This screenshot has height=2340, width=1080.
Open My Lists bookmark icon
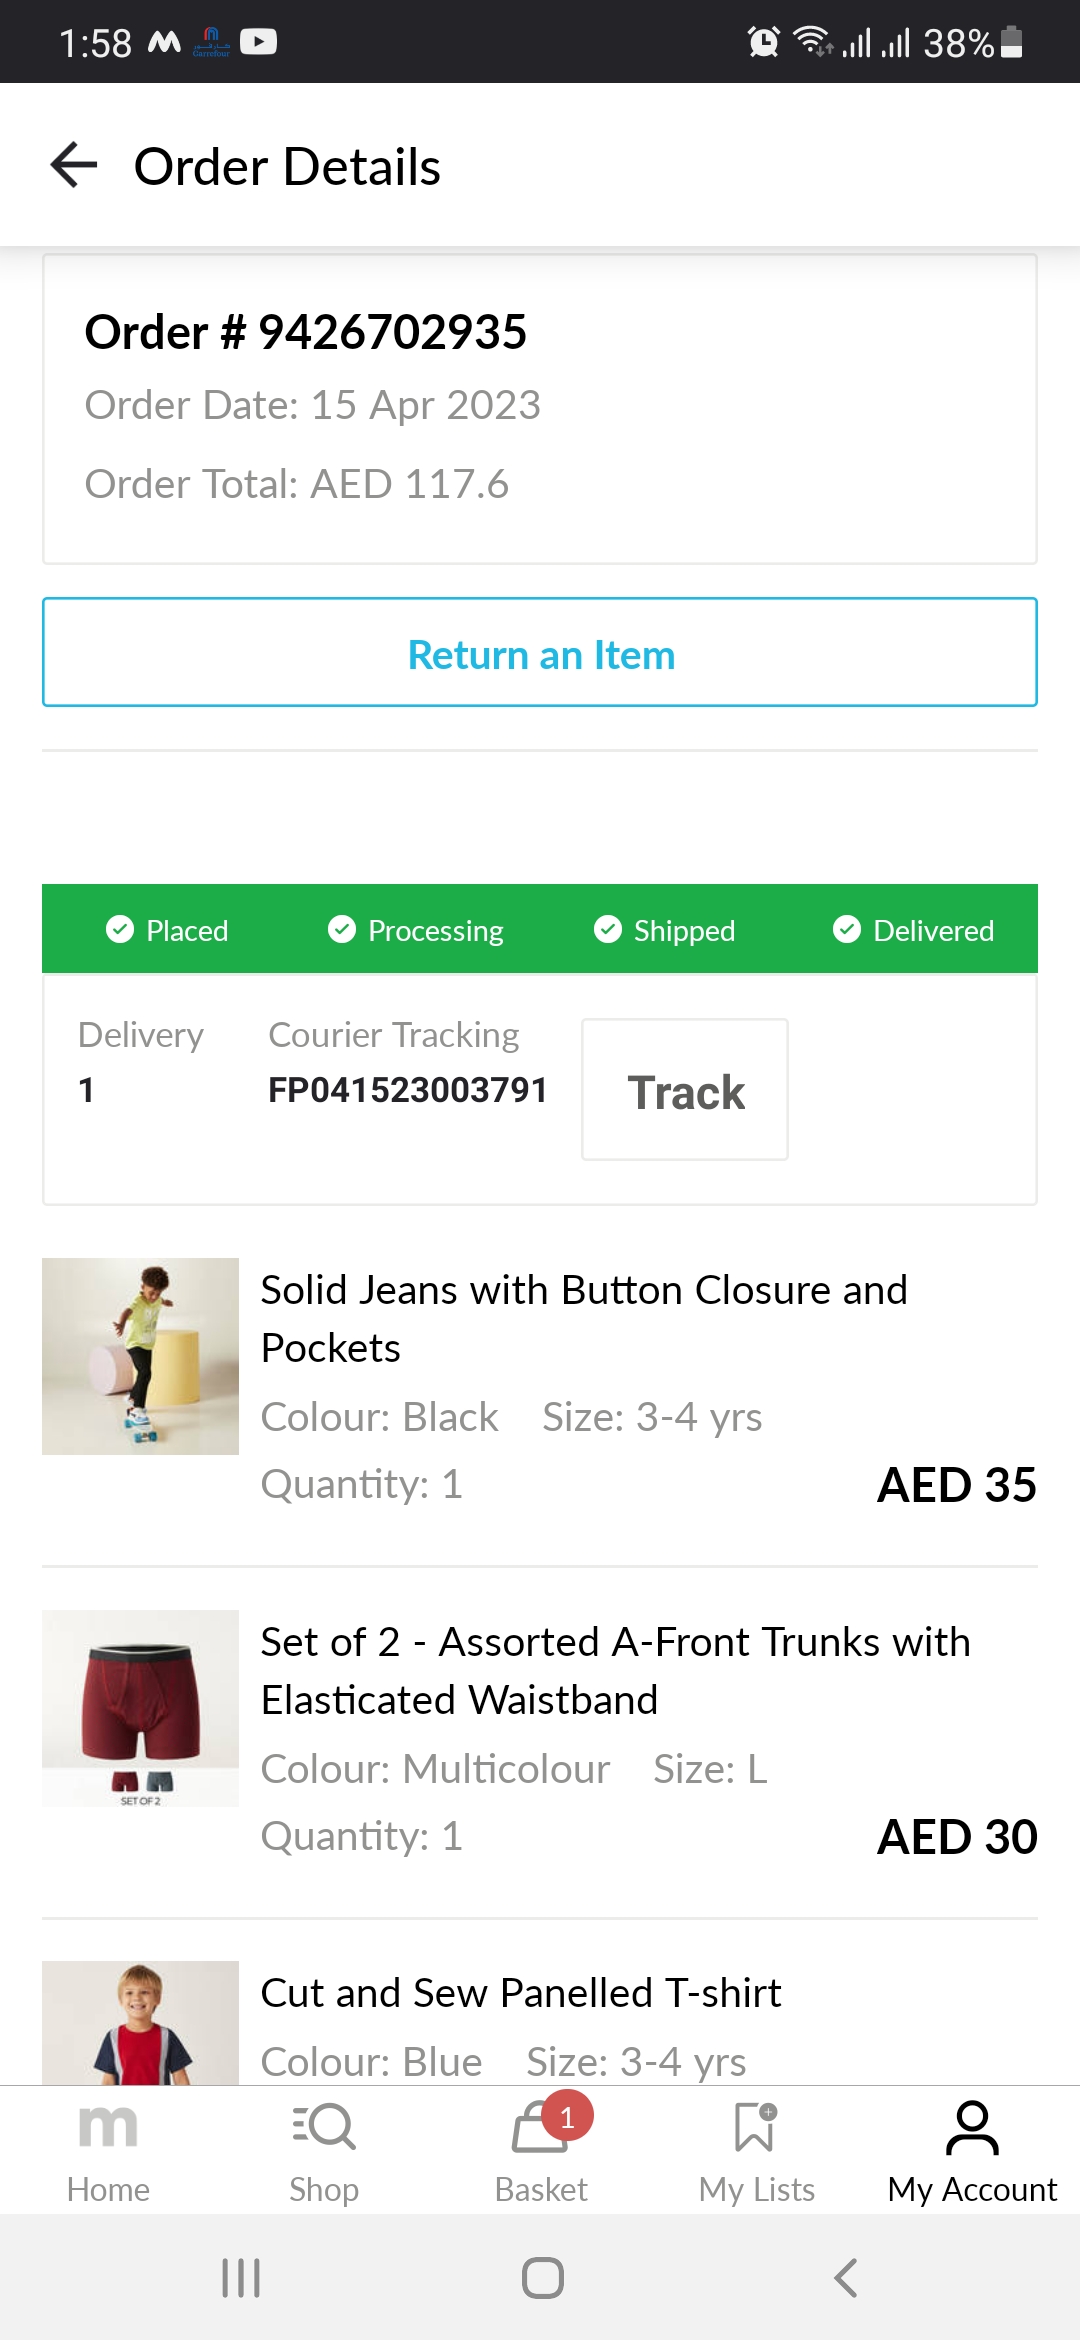[756, 2128]
